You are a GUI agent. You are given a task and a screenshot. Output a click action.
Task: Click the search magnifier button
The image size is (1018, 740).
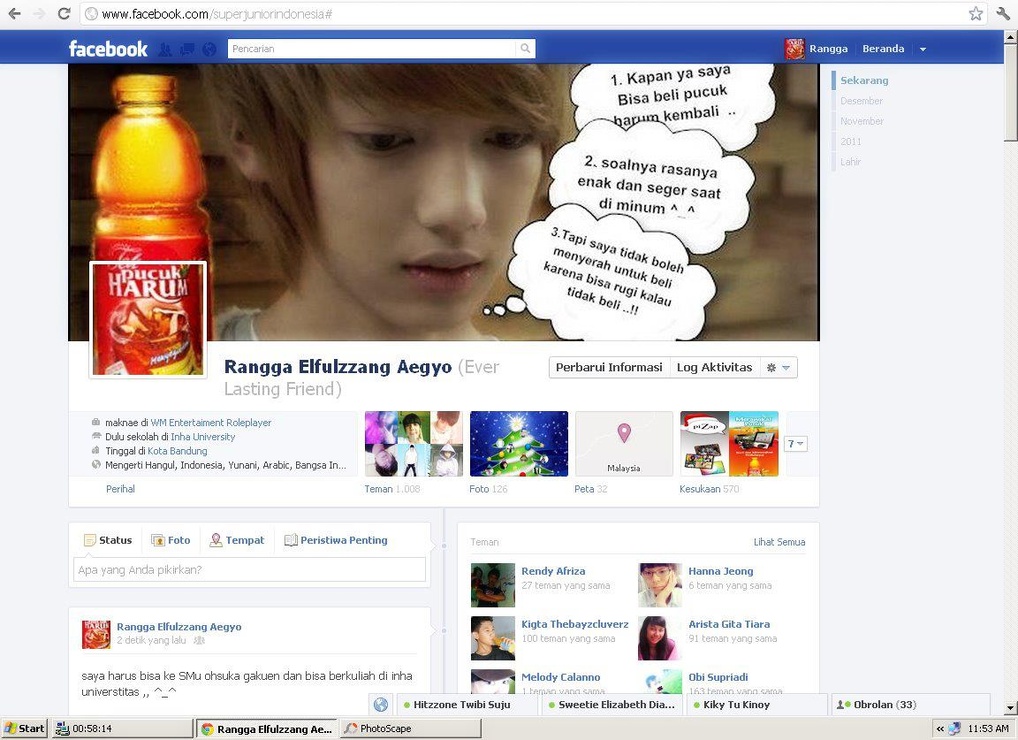(x=525, y=48)
